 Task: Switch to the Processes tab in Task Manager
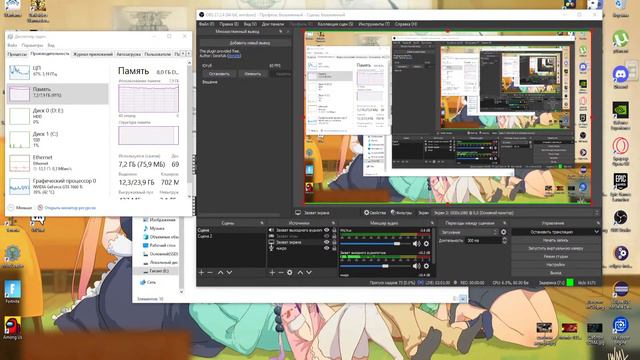tap(17, 54)
